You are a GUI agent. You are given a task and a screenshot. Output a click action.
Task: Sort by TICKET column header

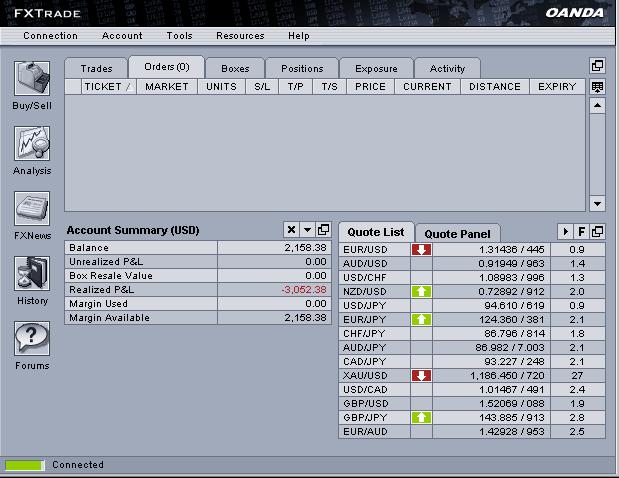(109, 87)
